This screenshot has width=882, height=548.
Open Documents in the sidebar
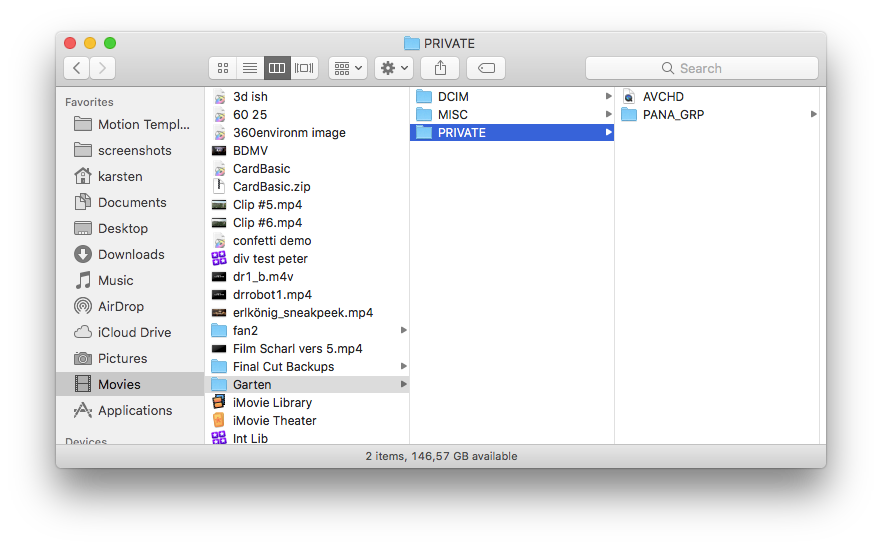click(132, 202)
